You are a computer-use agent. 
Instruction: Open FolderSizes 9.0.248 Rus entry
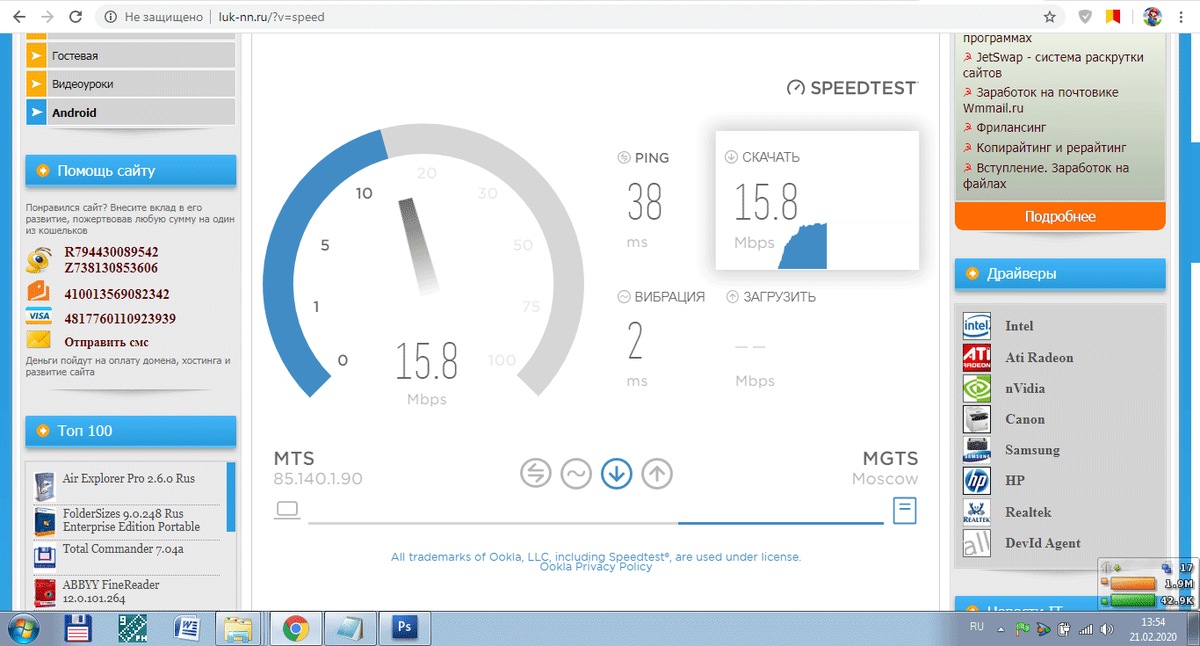pos(131,520)
